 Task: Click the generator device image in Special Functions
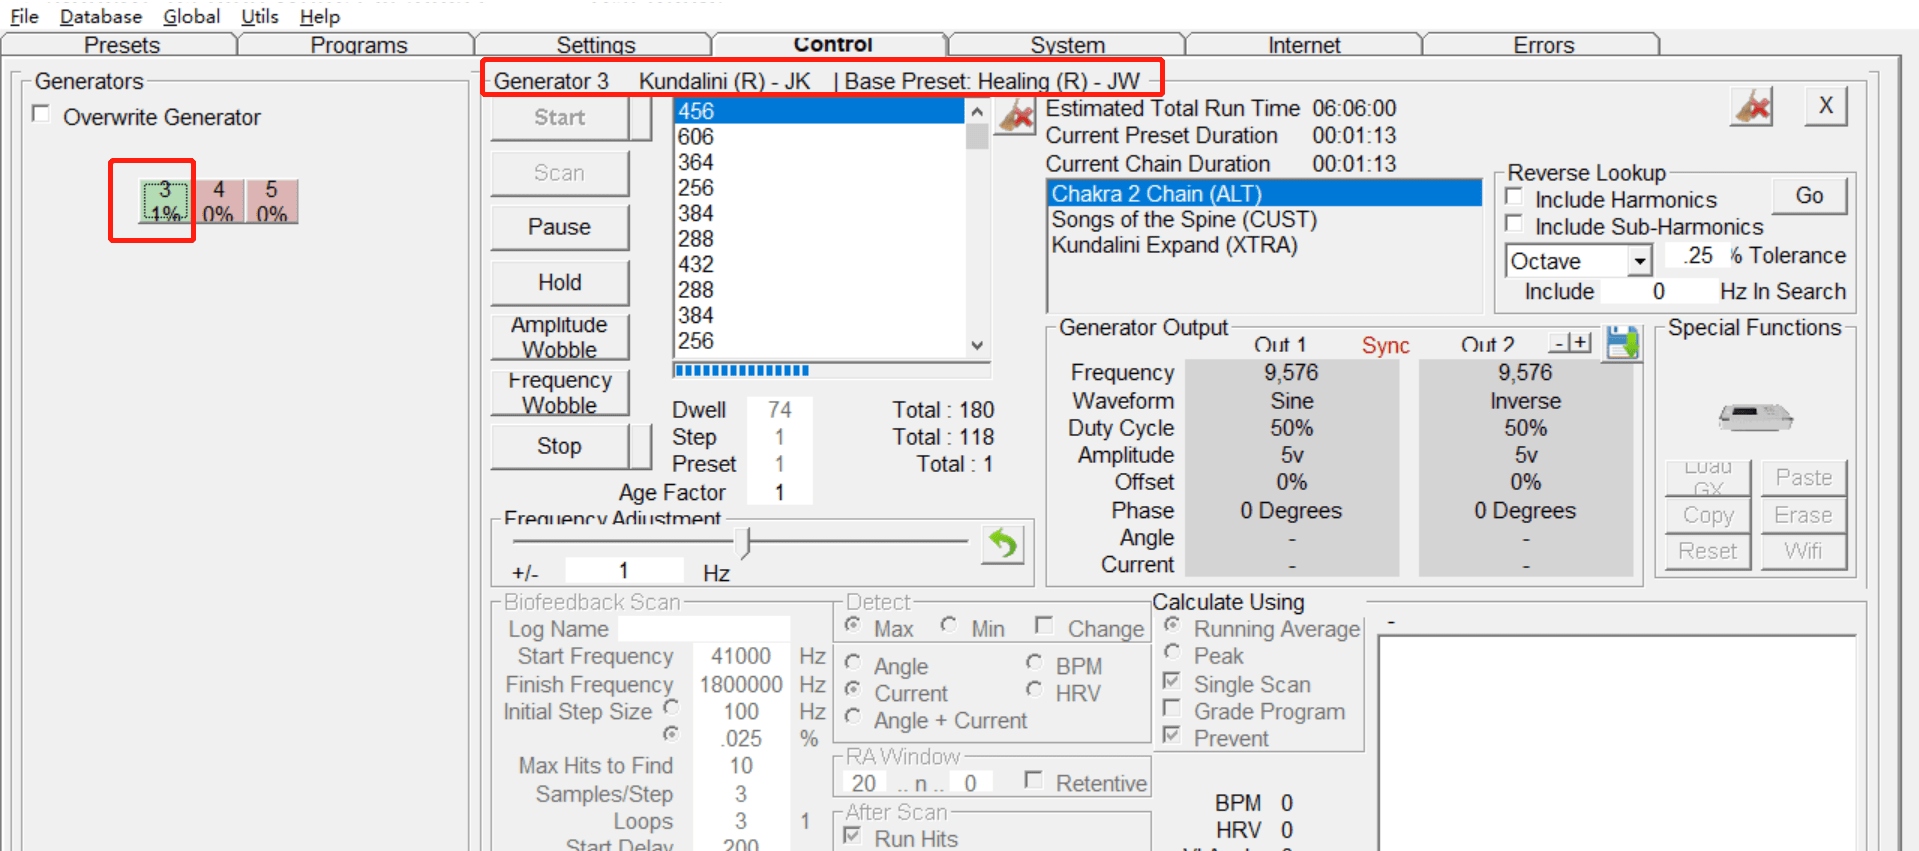click(x=1755, y=415)
